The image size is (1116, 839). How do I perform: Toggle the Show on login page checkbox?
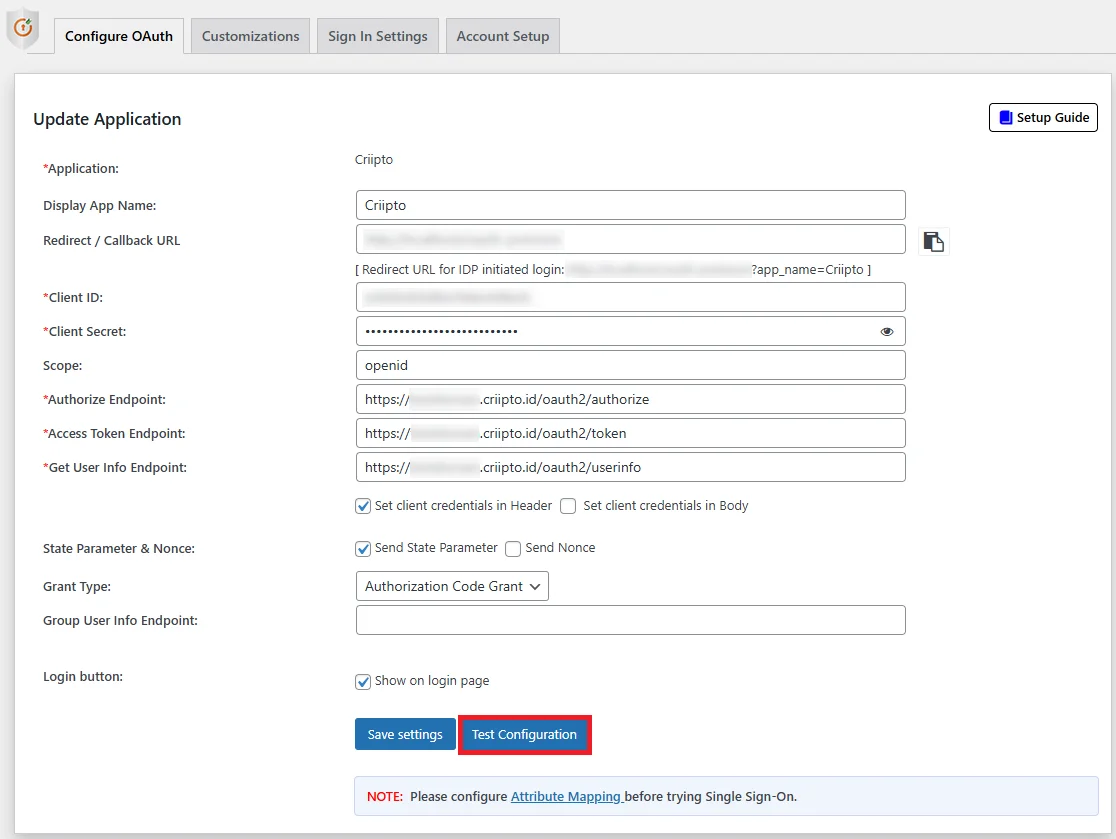tap(363, 682)
